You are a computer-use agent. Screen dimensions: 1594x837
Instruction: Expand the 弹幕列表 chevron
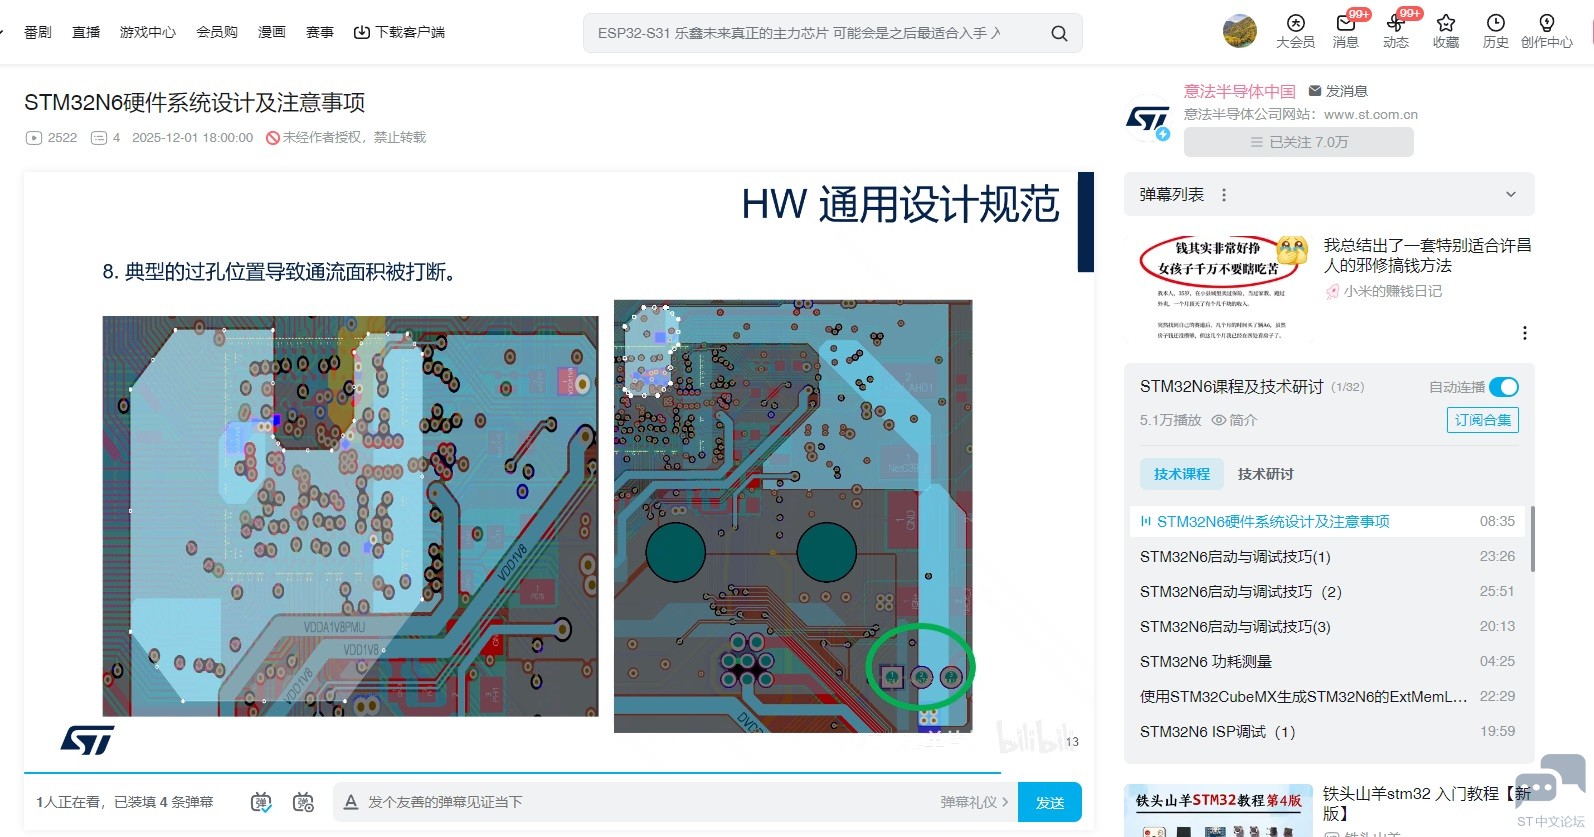pos(1510,195)
